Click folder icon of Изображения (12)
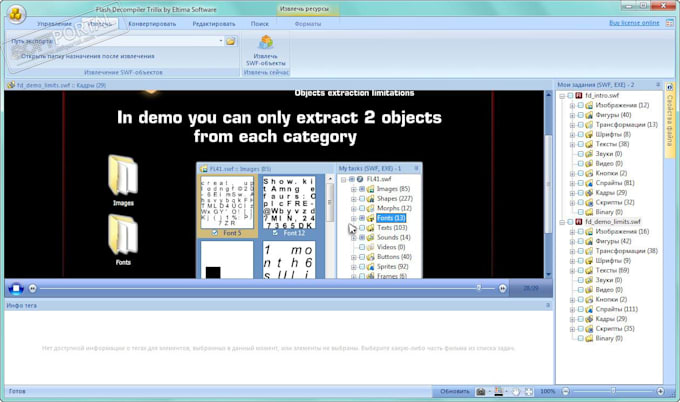This screenshot has width=680, height=402. pyautogui.click(x=589, y=105)
